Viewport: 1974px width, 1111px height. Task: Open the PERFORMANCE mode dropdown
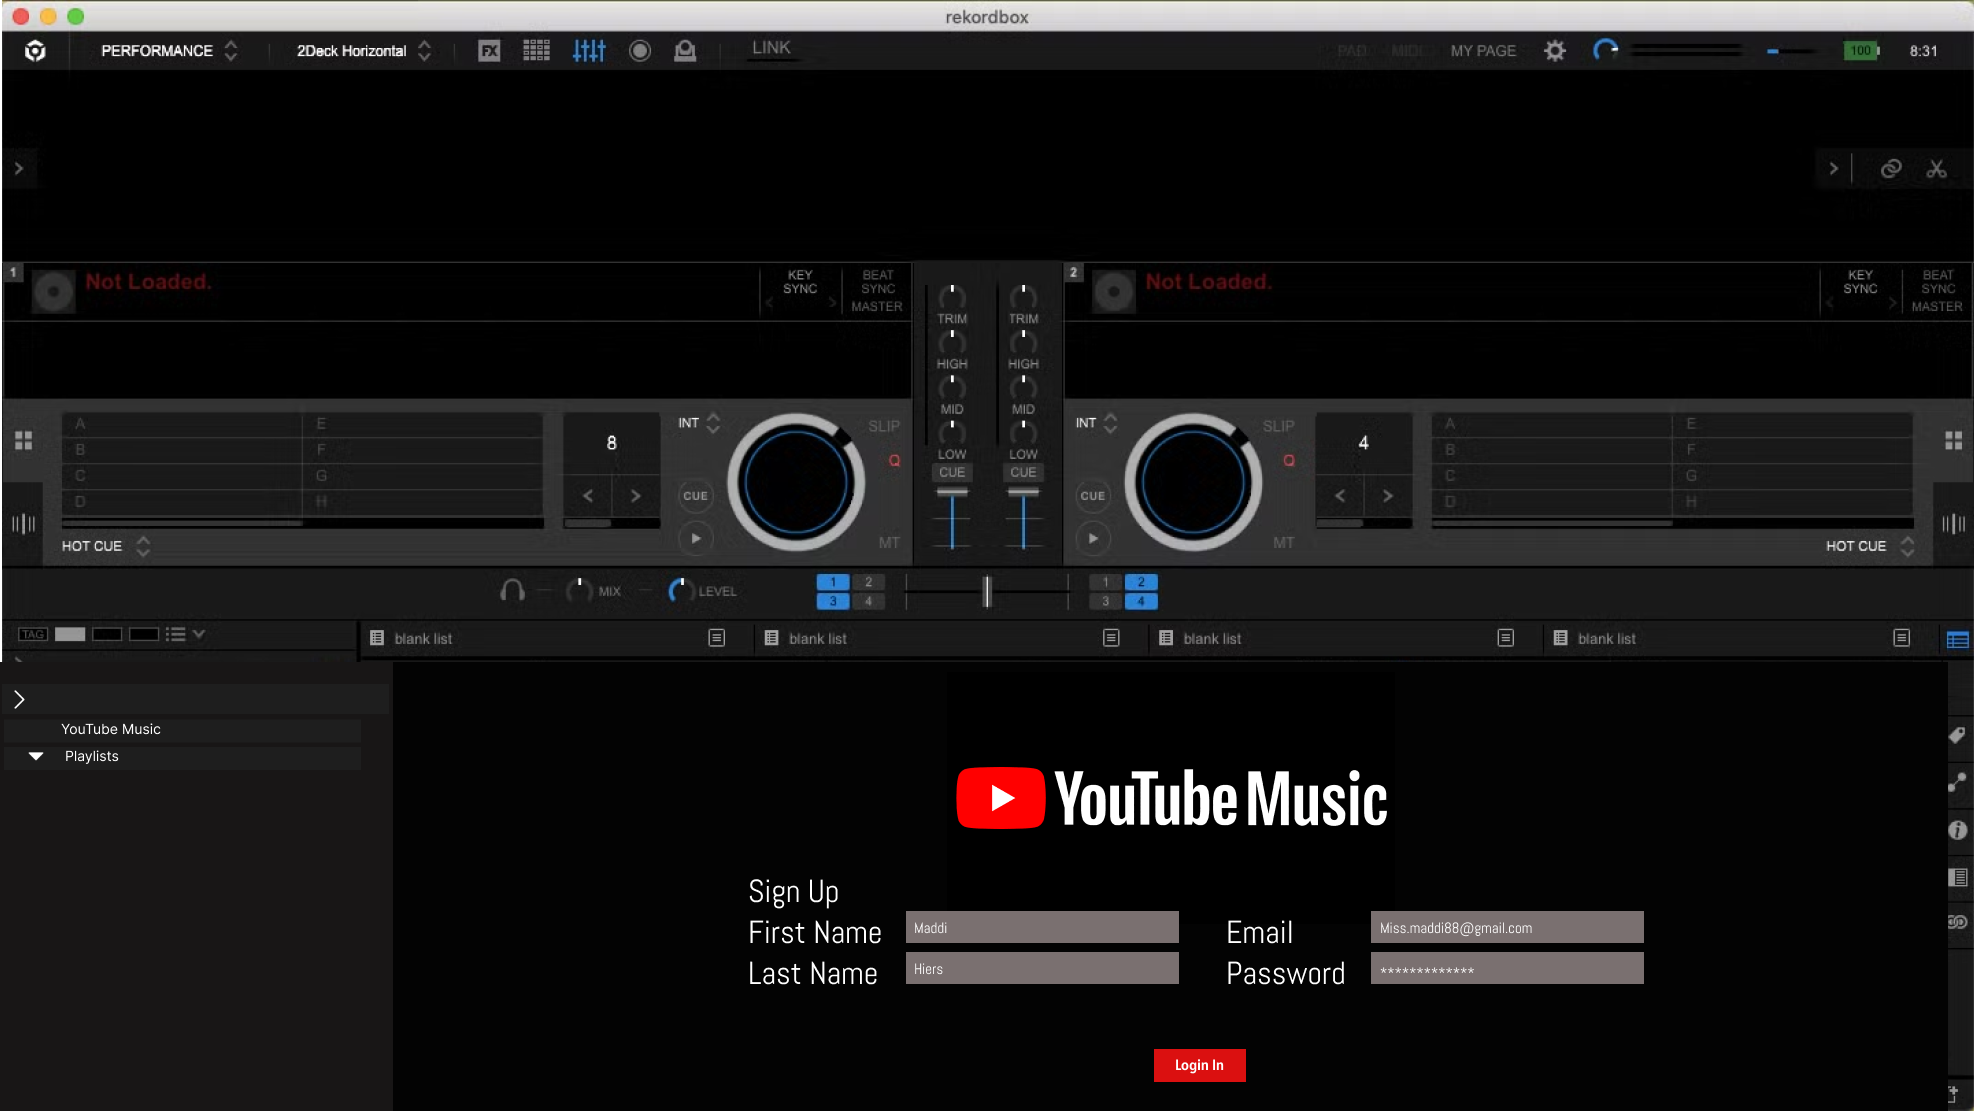(168, 51)
